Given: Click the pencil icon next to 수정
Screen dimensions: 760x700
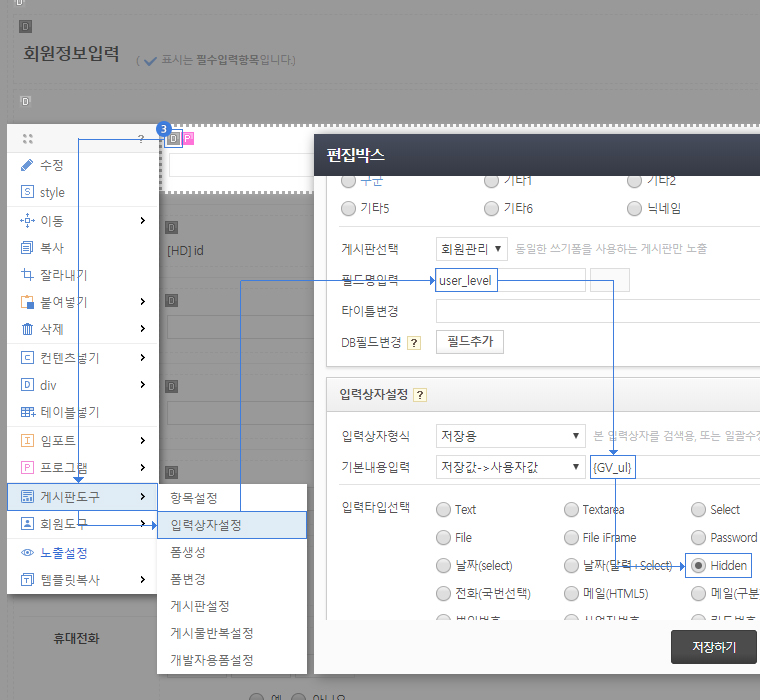Looking at the screenshot, I should pos(27,165).
